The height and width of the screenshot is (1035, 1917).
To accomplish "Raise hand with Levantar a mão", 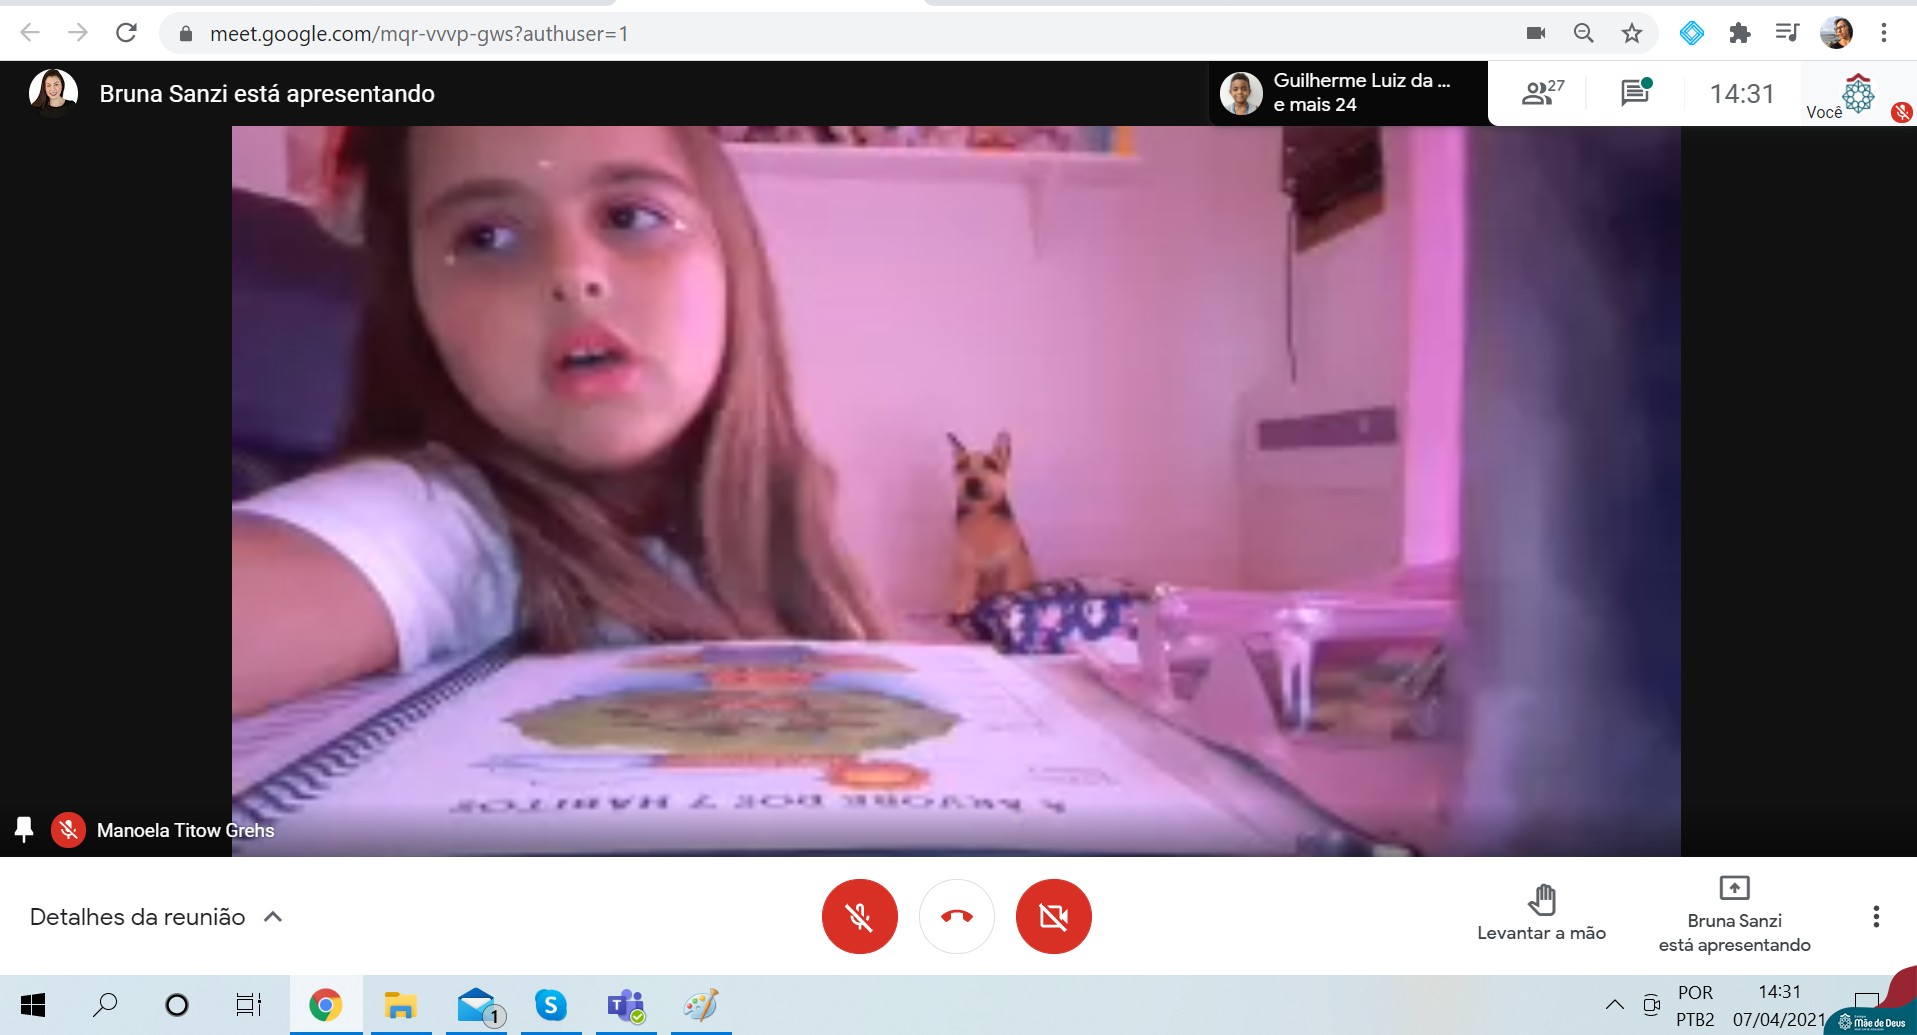I will pyautogui.click(x=1541, y=912).
